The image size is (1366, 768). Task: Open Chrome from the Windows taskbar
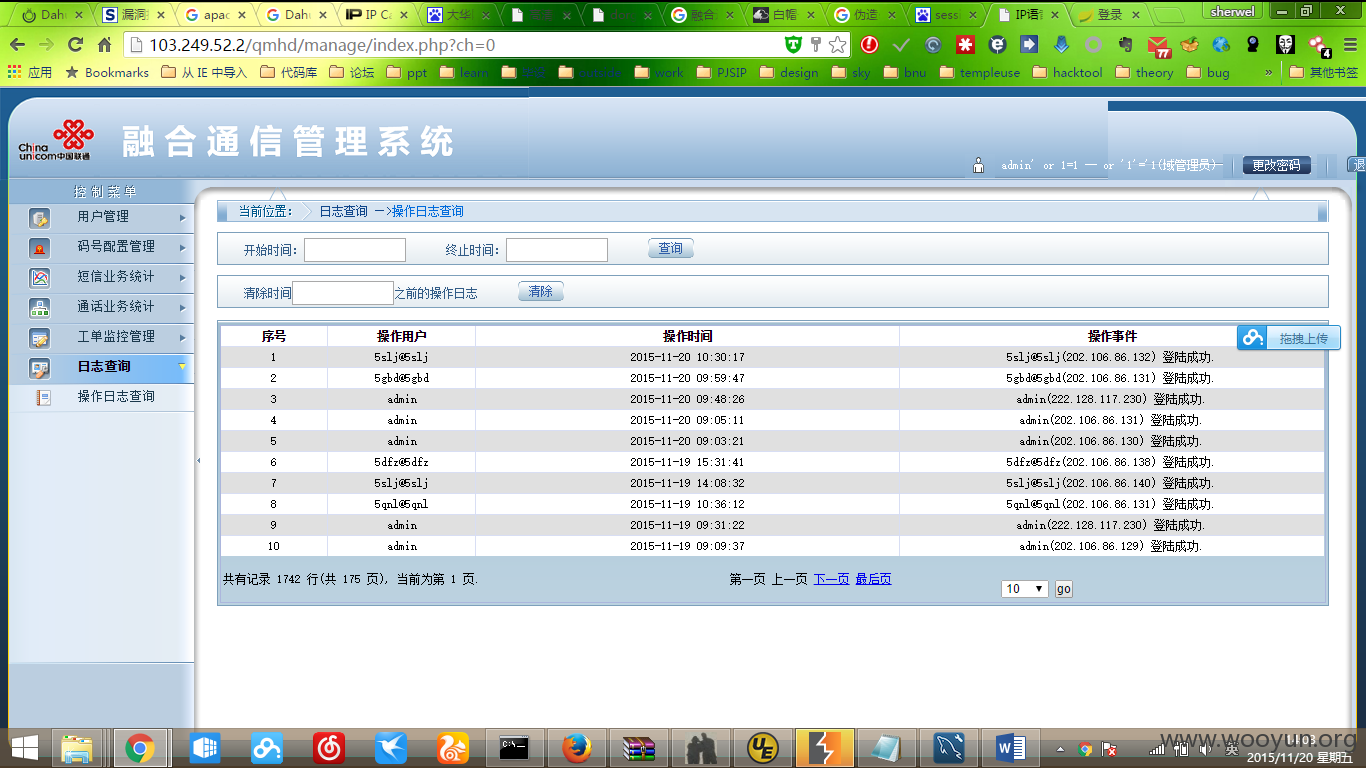tap(140, 748)
